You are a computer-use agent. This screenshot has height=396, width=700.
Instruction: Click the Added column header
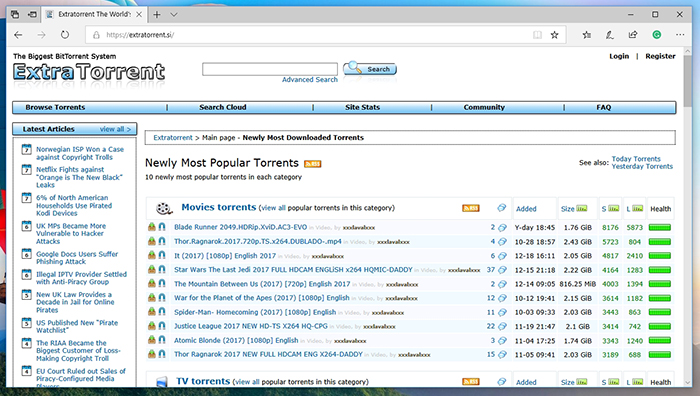526,208
